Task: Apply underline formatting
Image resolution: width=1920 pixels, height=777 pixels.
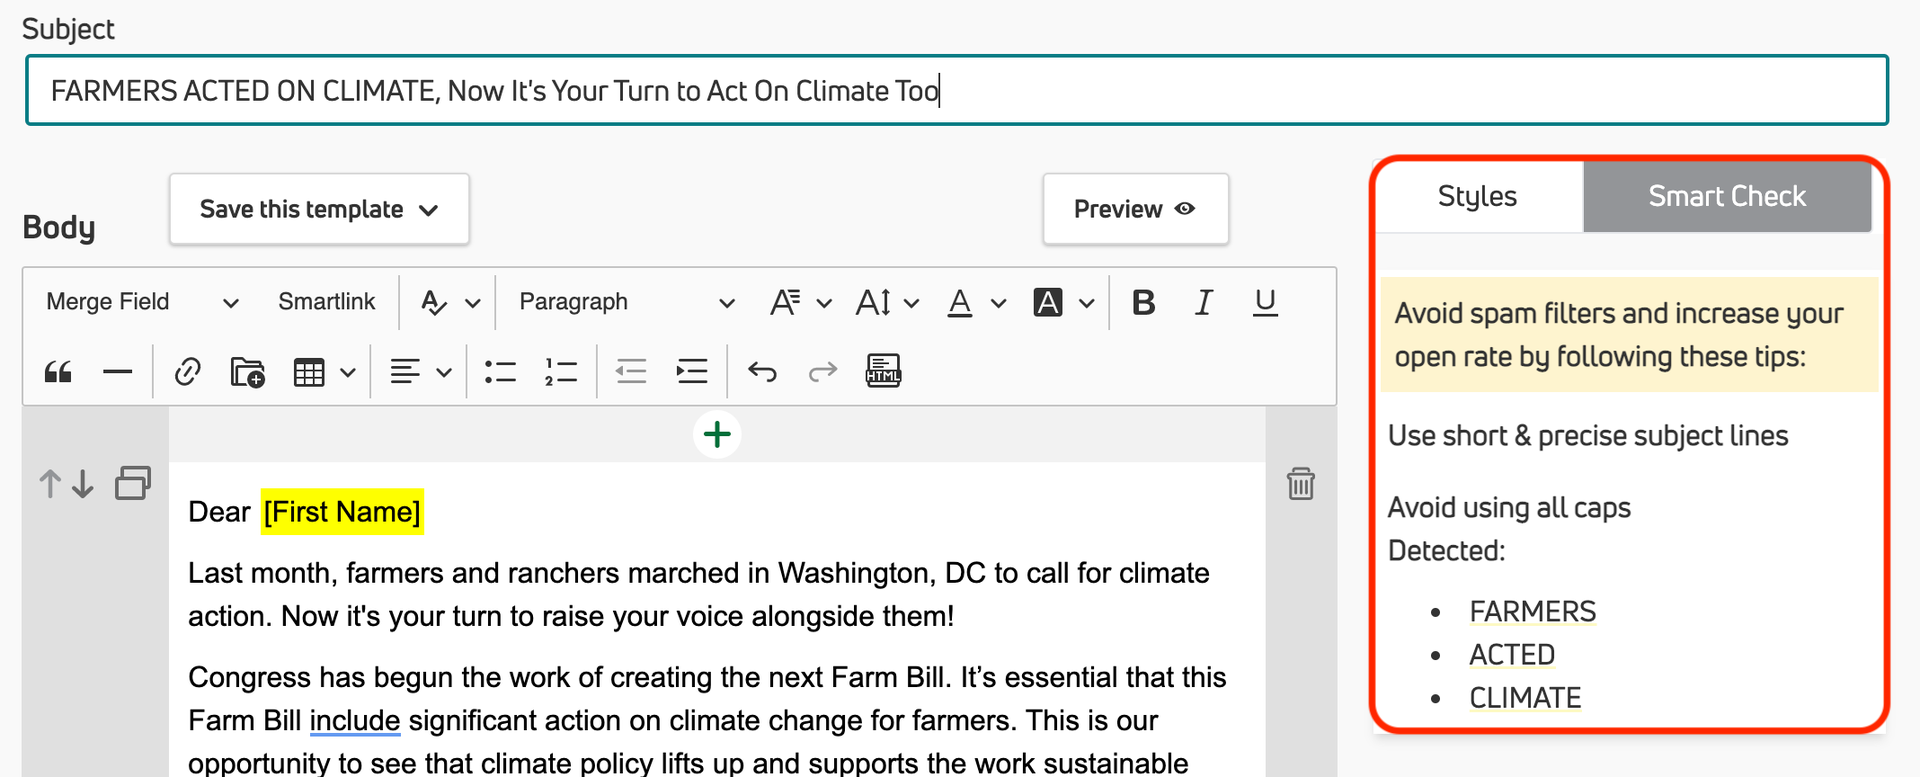Action: (x=1265, y=302)
